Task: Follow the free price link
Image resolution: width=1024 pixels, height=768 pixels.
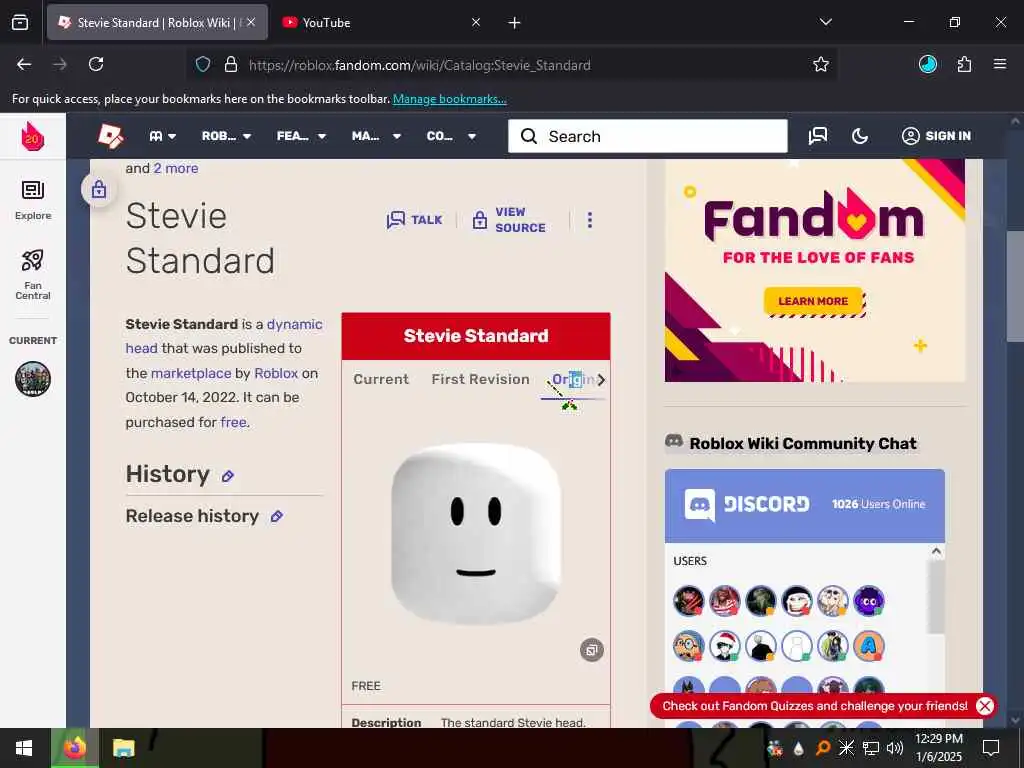Action: (x=233, y=423)
